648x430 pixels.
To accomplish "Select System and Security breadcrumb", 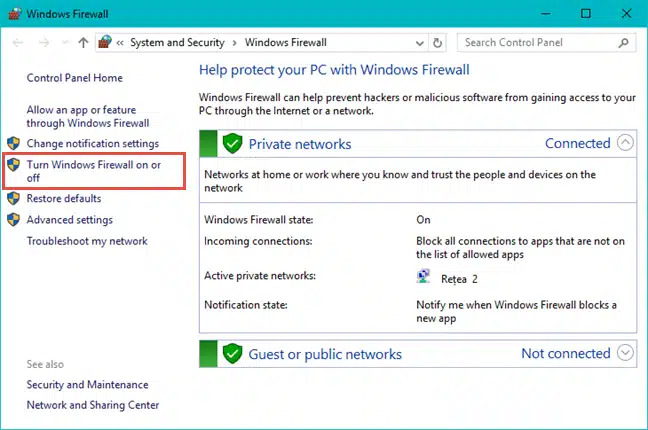I will pyautogui.click(x=178, y=43).
